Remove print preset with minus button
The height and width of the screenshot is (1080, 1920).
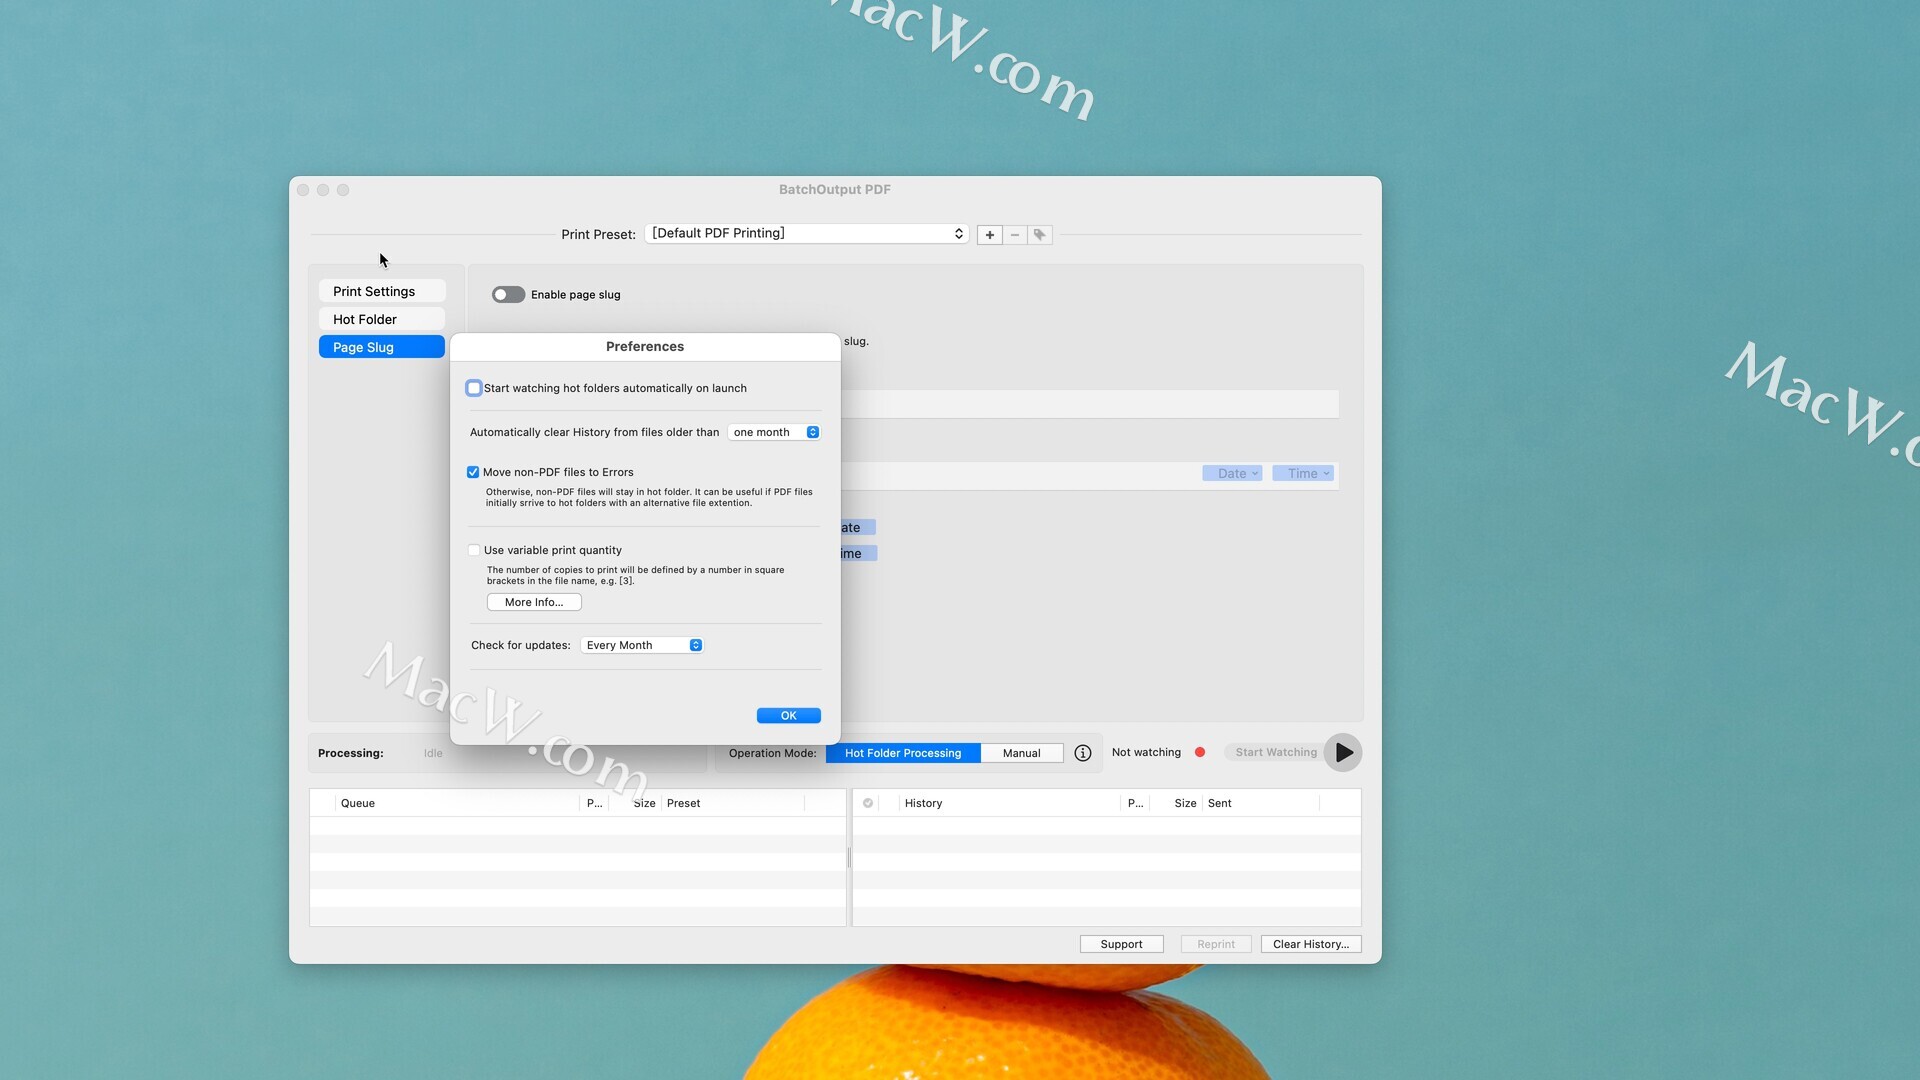point(1015,235)
